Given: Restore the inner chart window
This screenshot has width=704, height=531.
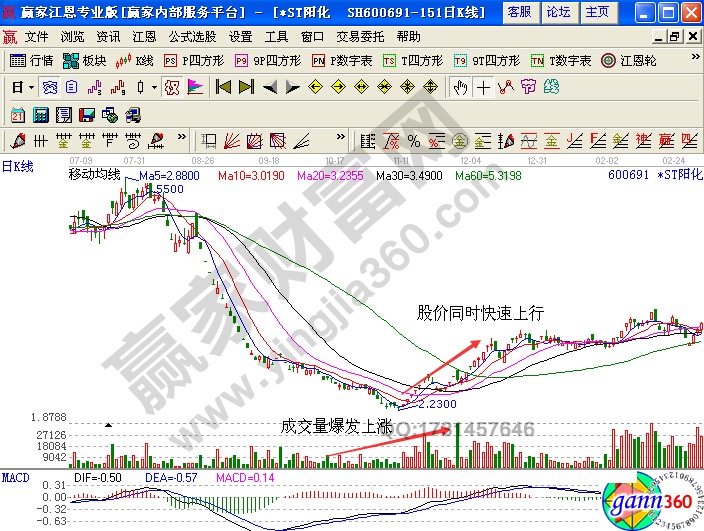Looking at the screenshot, I should (x=674, y=37).
